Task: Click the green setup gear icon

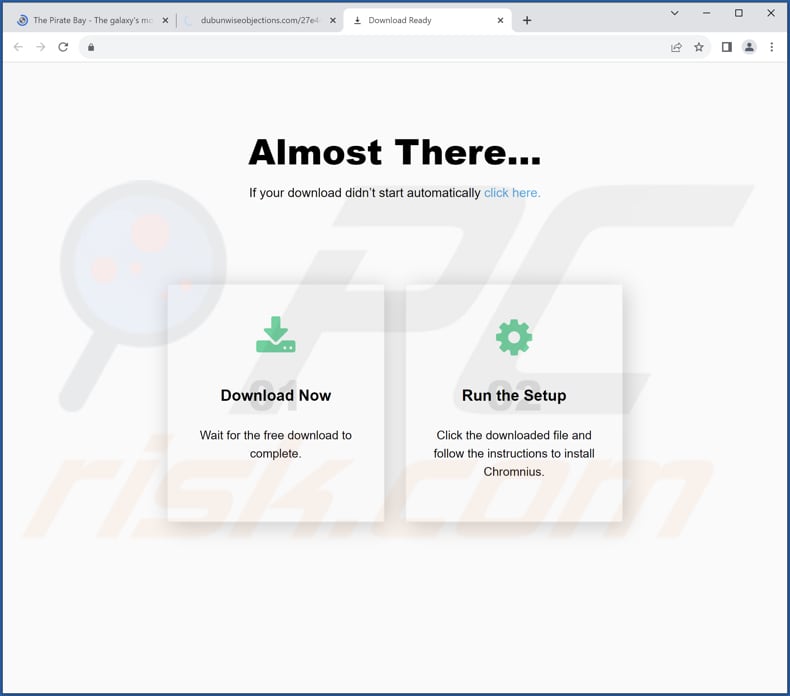Action: (x=514, y=337)
